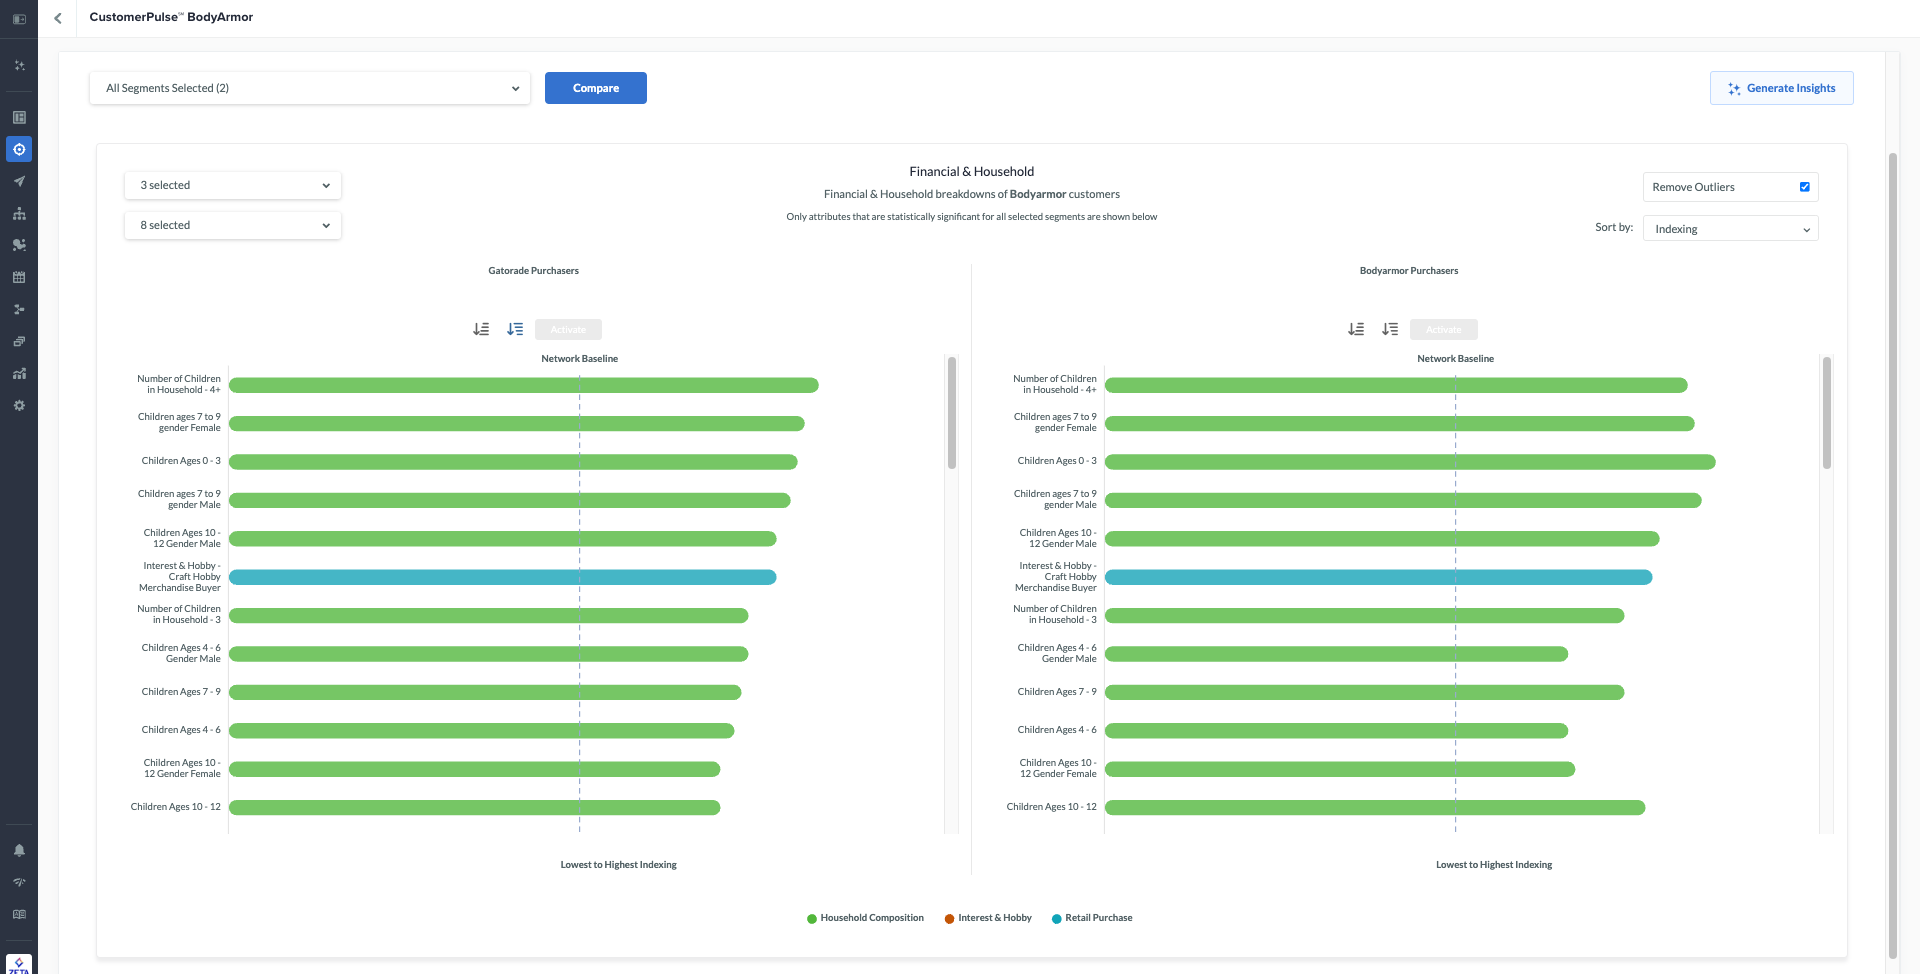Click the Generate Insights button

point(1782,88)
